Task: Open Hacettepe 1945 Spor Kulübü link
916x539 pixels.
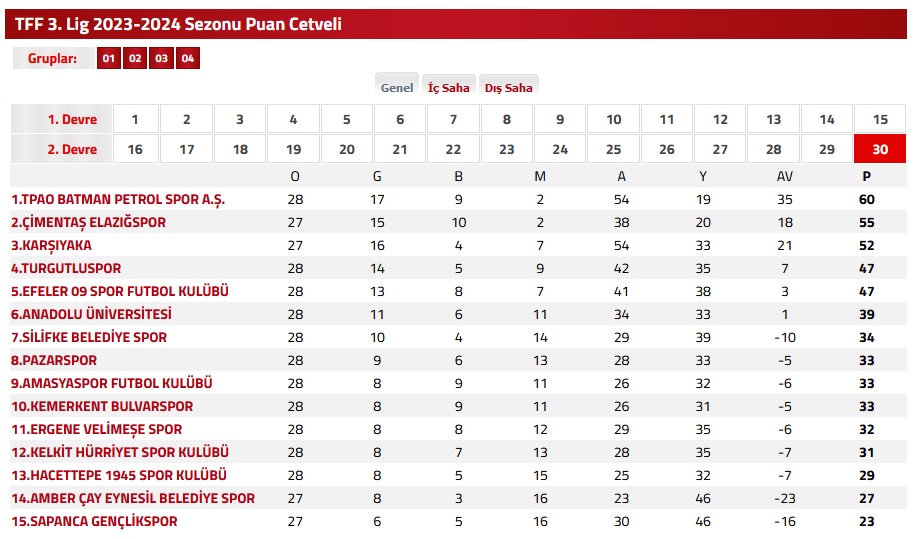Action: click(119, 475)
